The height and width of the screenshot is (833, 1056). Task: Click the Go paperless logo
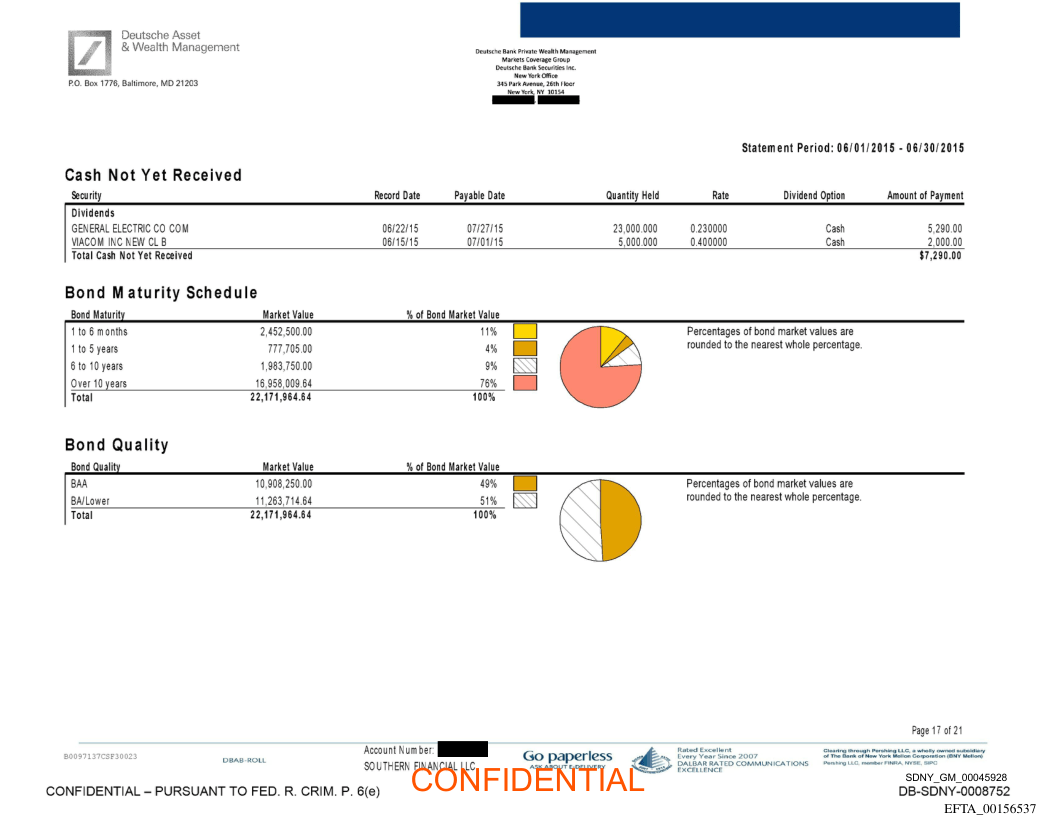click(x=567, y=758)
